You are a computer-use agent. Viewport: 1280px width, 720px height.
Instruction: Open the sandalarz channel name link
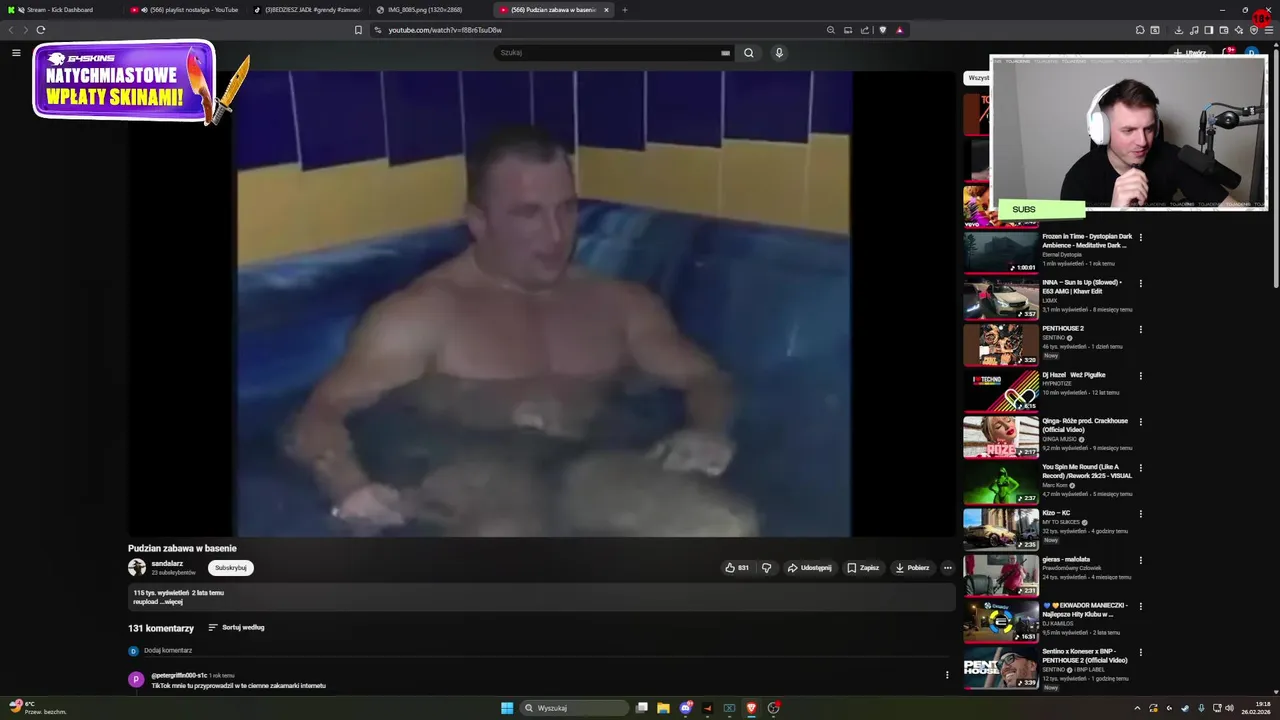pos(167,564)
